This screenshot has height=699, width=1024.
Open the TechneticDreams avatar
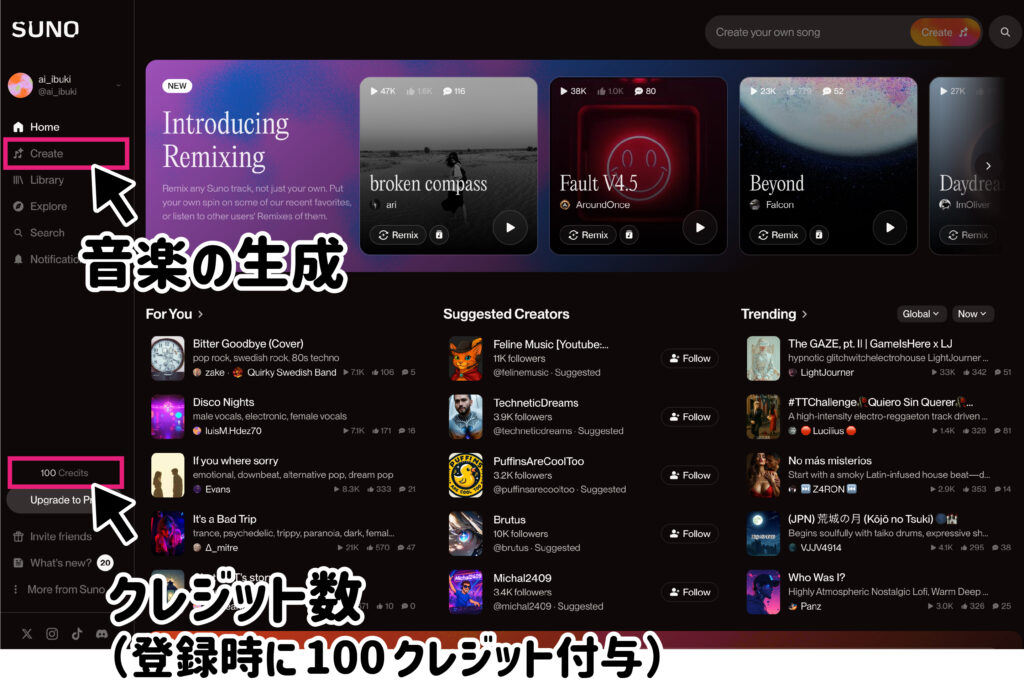pyautogui.click(x=466, y=417)
